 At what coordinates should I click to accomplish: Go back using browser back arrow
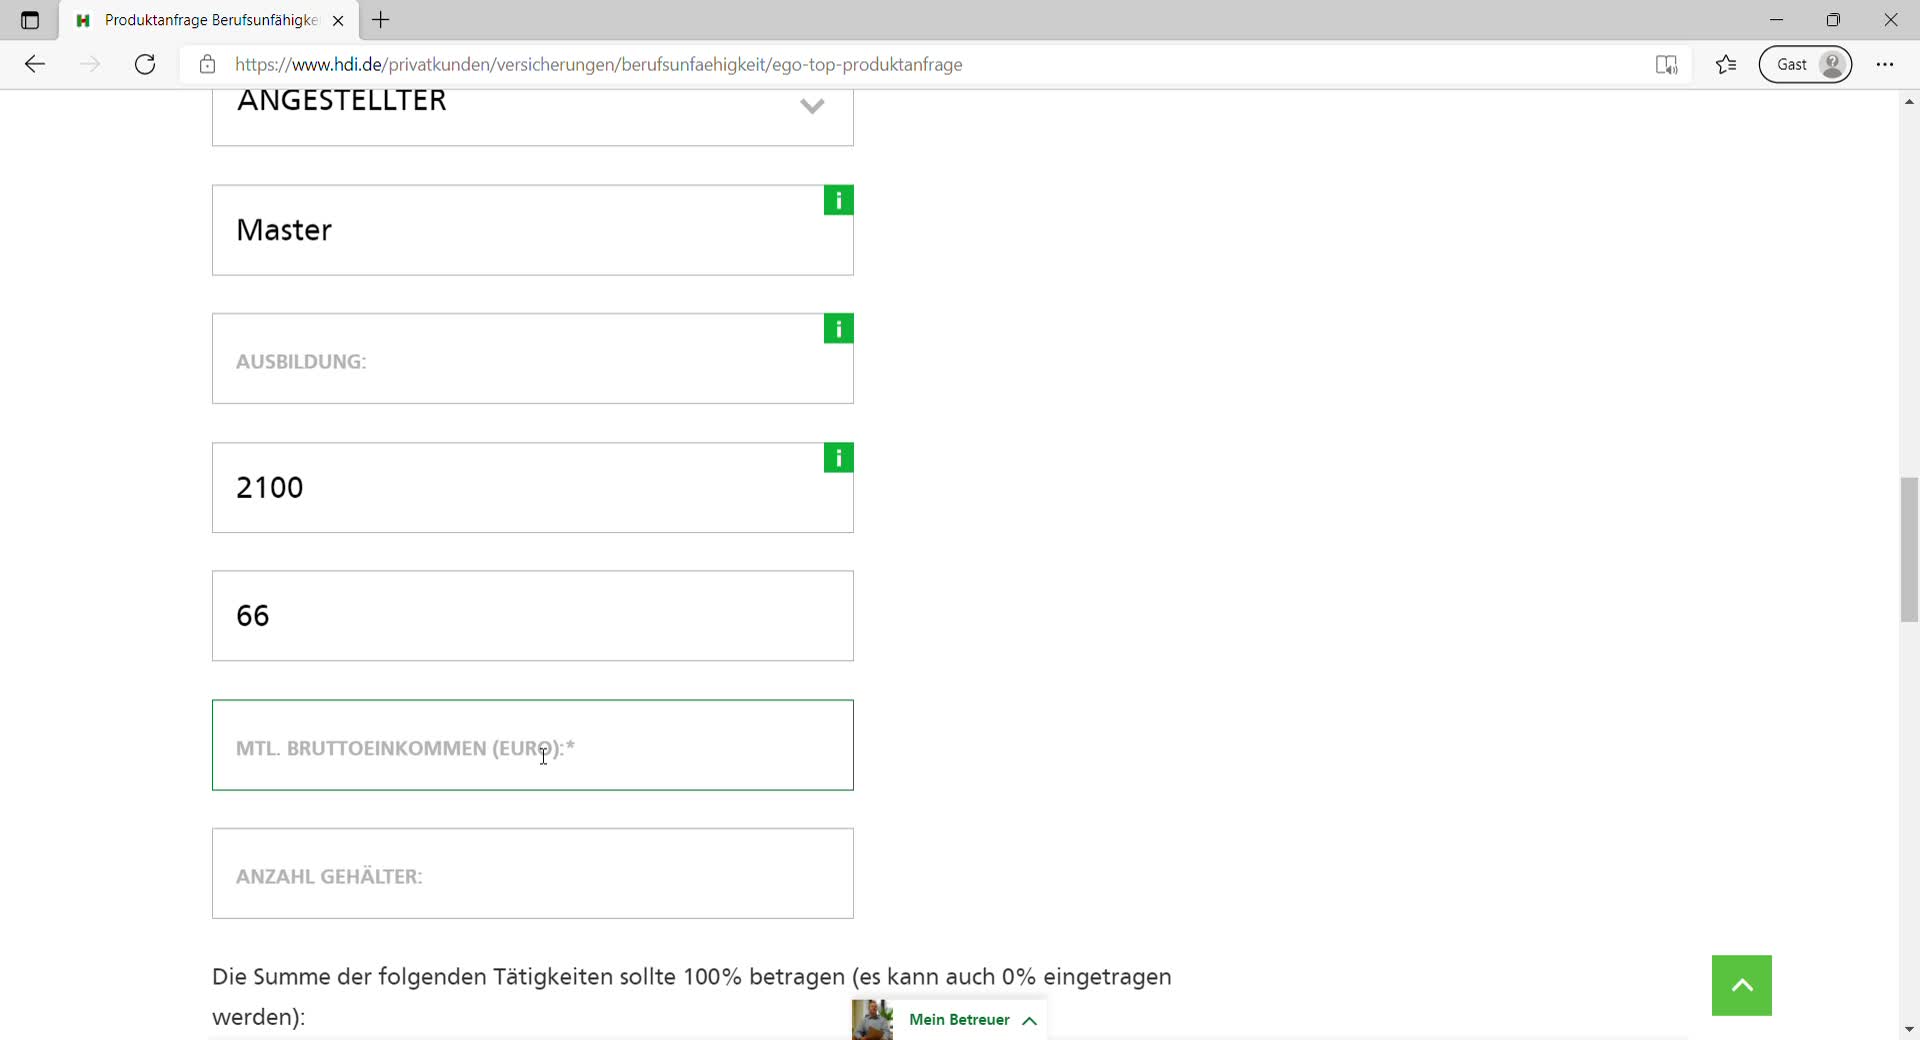point(35,65)
